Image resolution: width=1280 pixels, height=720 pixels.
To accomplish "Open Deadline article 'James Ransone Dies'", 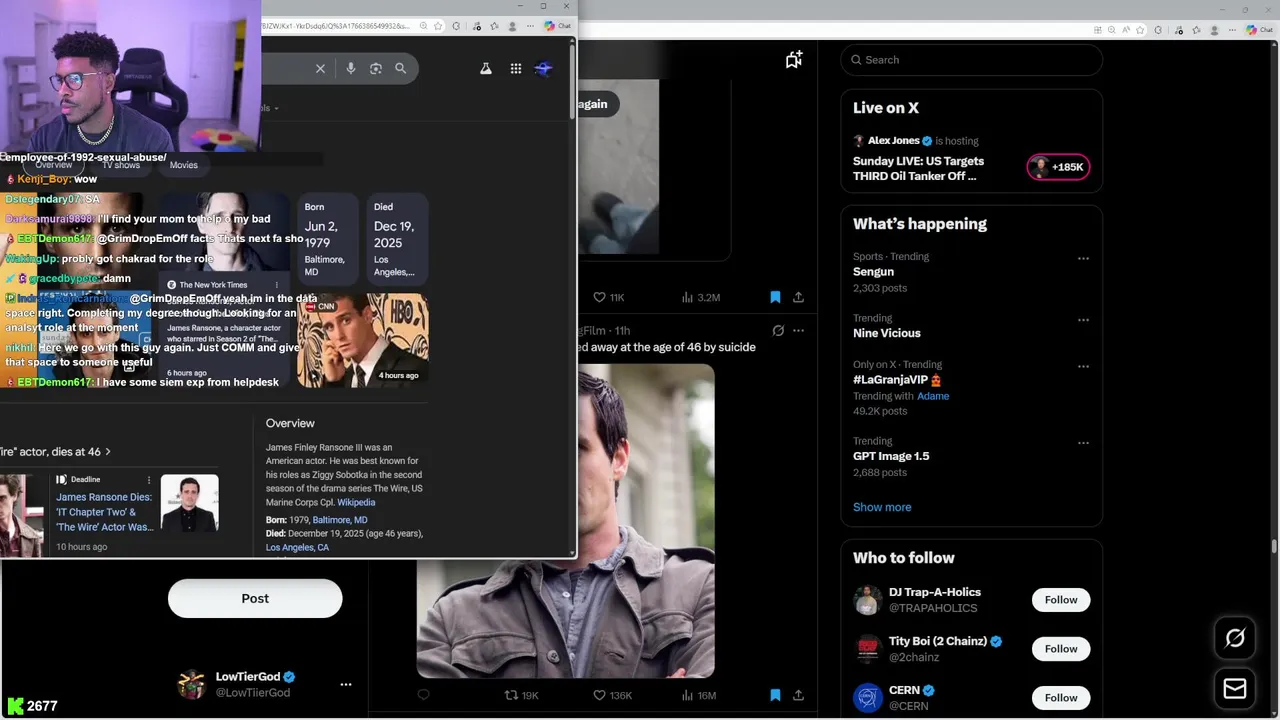I will click(105, 512).
